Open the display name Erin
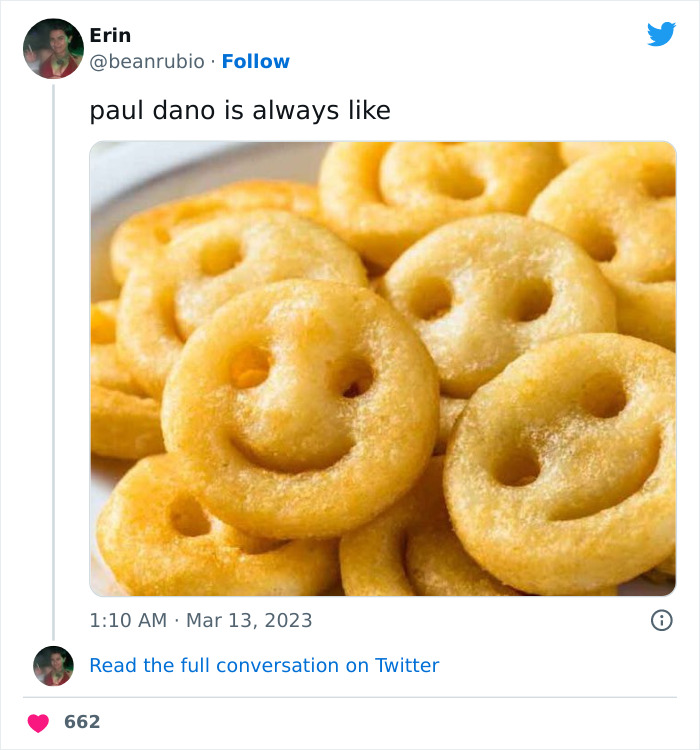The image size is (700, 750). [110, 35]
